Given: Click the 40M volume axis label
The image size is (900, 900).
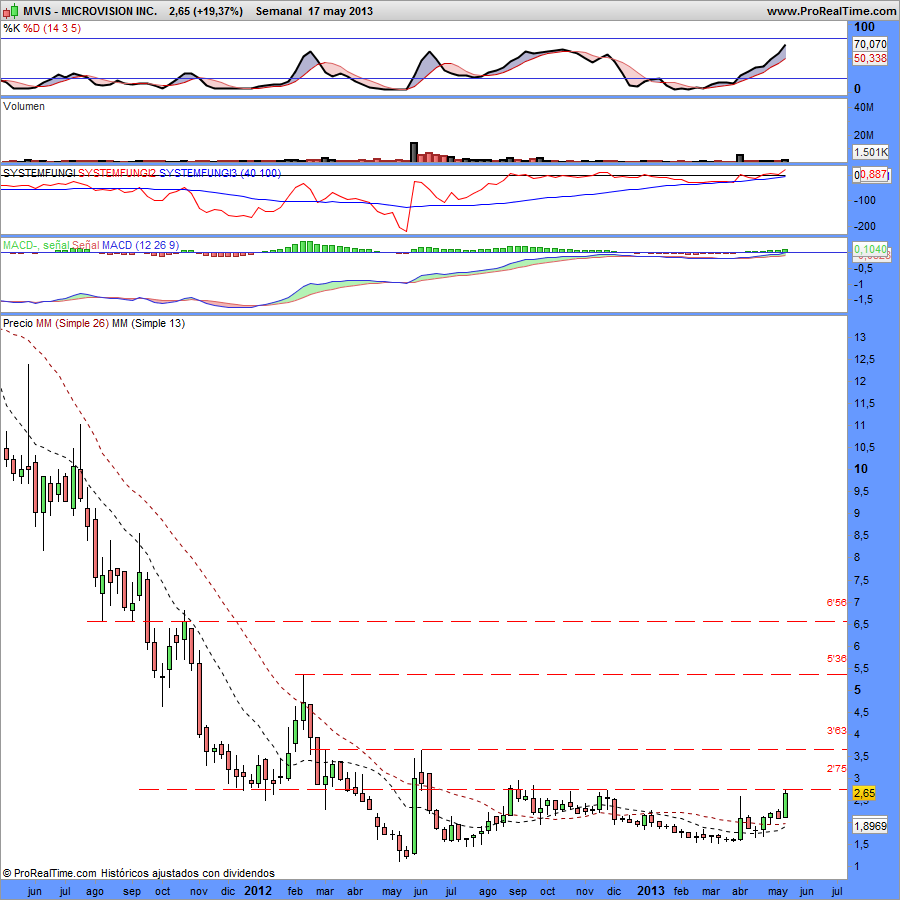Looking at the screenshot, I should pos(864,107).
